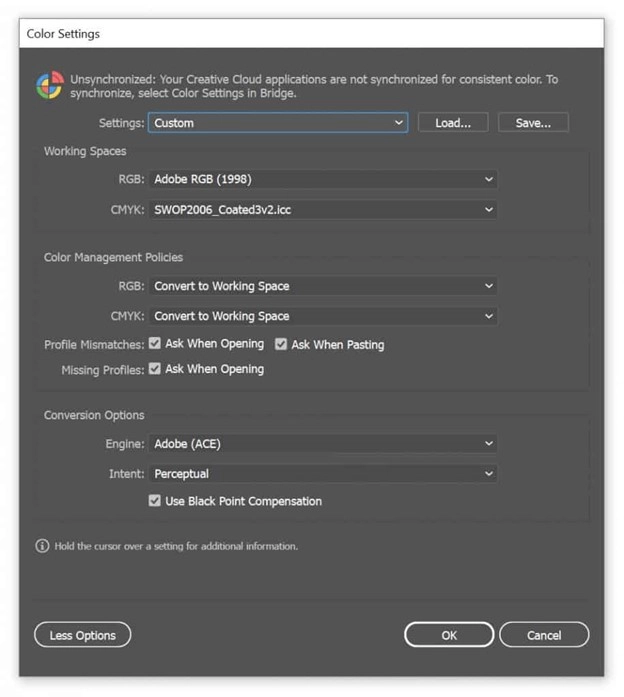624x697 pixels.
Task: Click the color sync status wheel icon
Action: coord(50,85)
